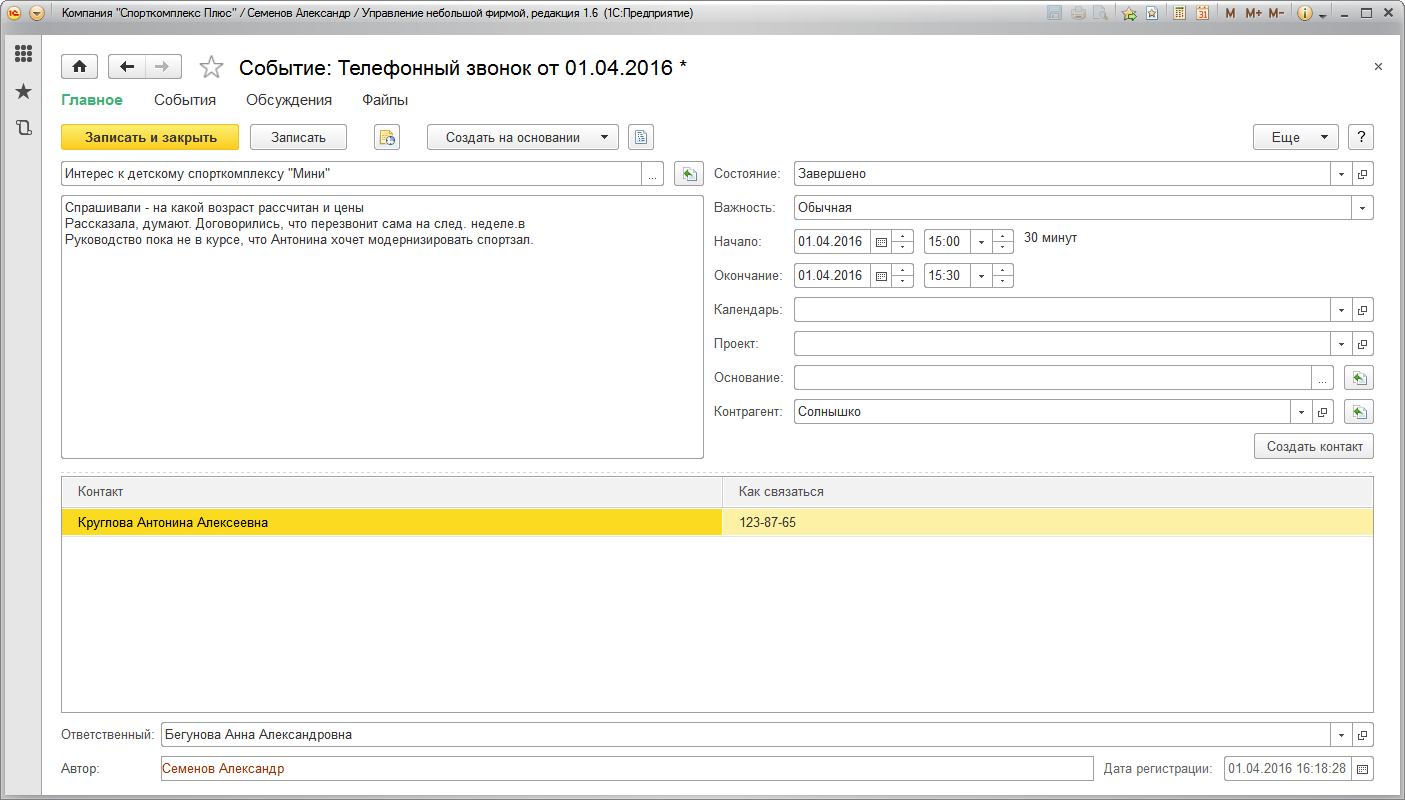Click the ellipsis button of the Основание field

(1322, 378)
